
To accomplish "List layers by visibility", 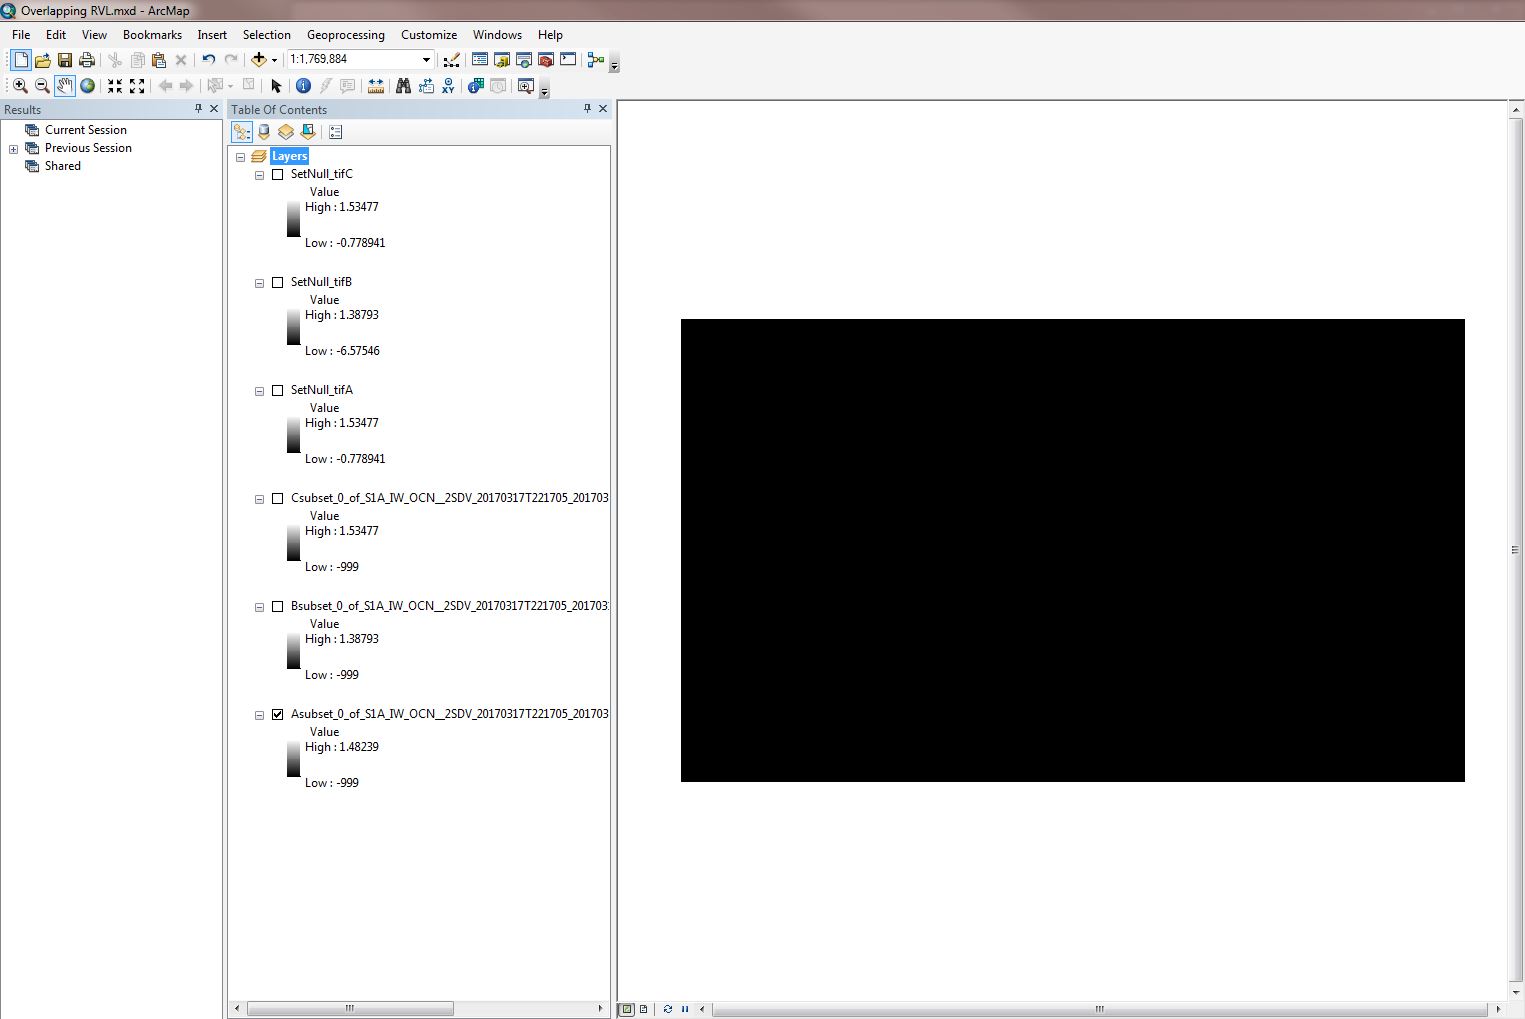I will tap(286, 132).
